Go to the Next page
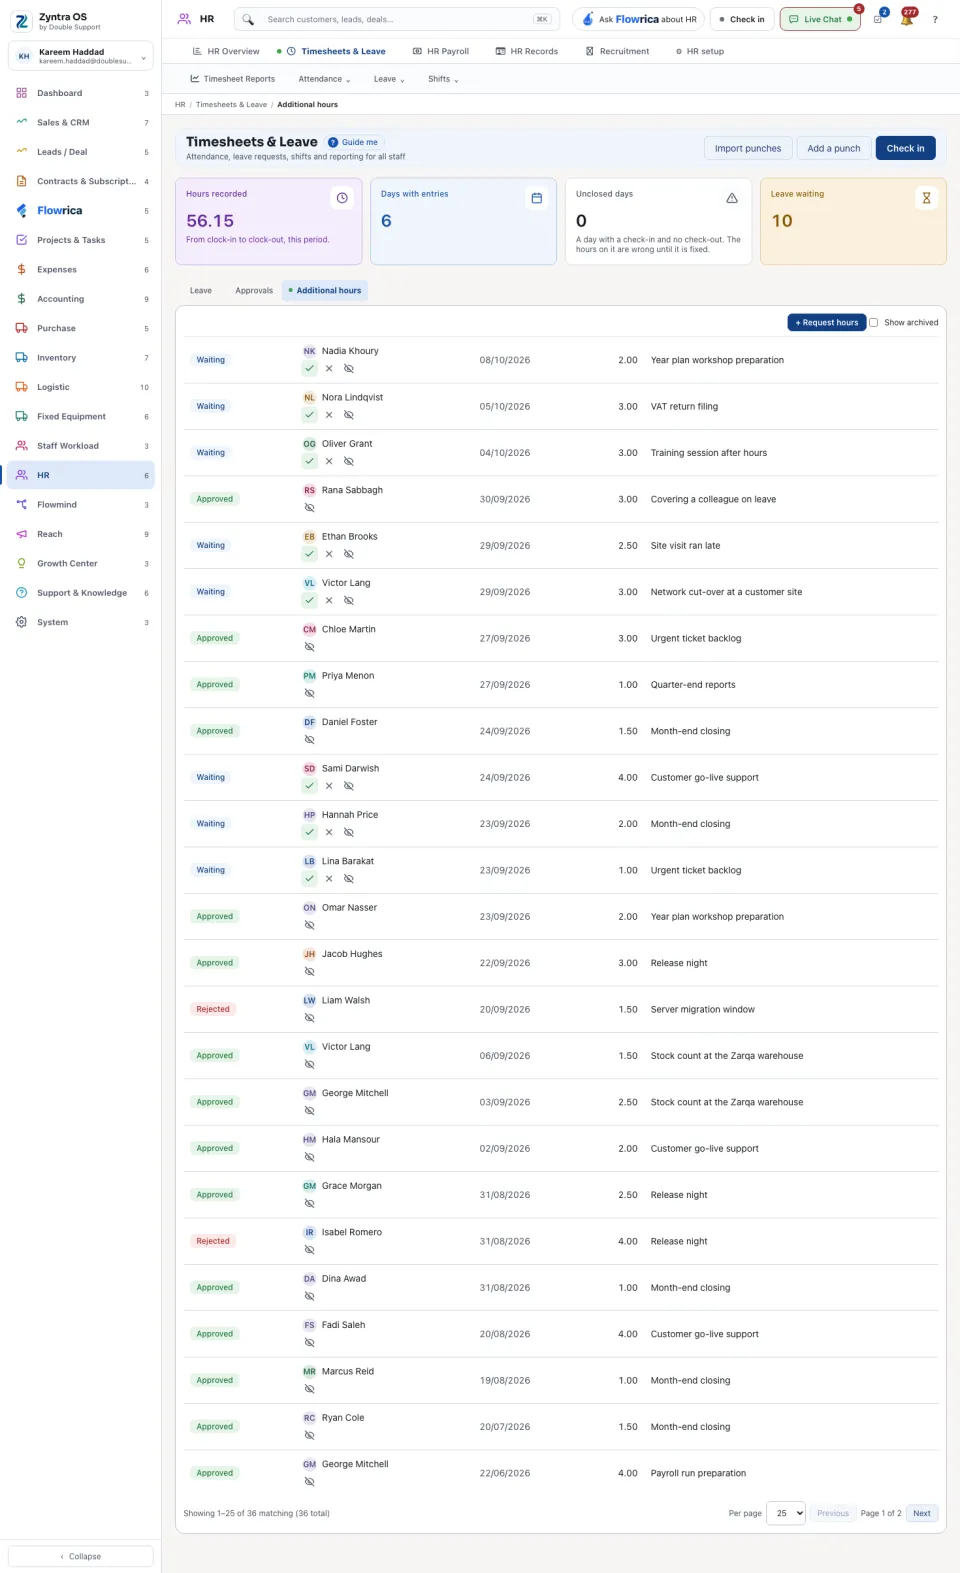The image size is (960, 1573). (x=922, y=1513)
